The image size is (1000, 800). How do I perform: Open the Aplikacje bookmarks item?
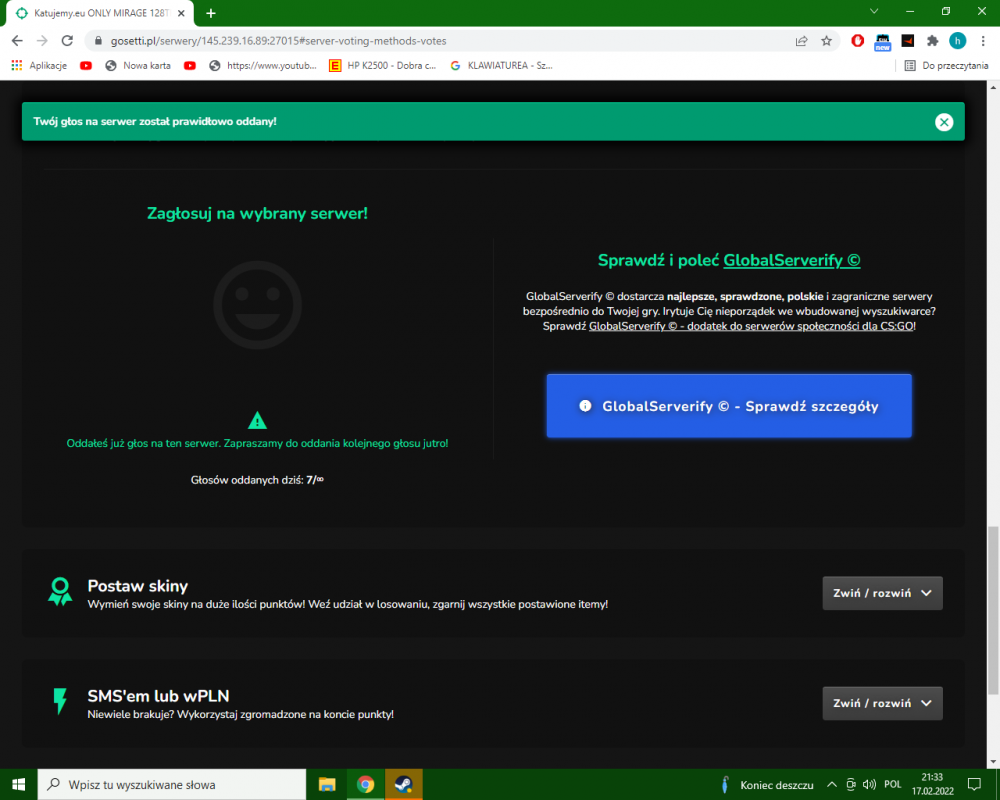pyautogui.click(x=40, y=66)
